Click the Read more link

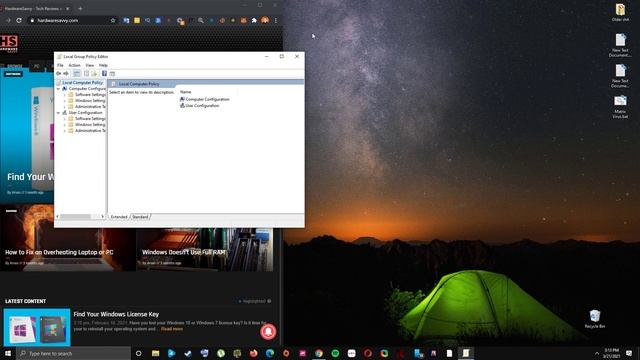click(172, 329)
